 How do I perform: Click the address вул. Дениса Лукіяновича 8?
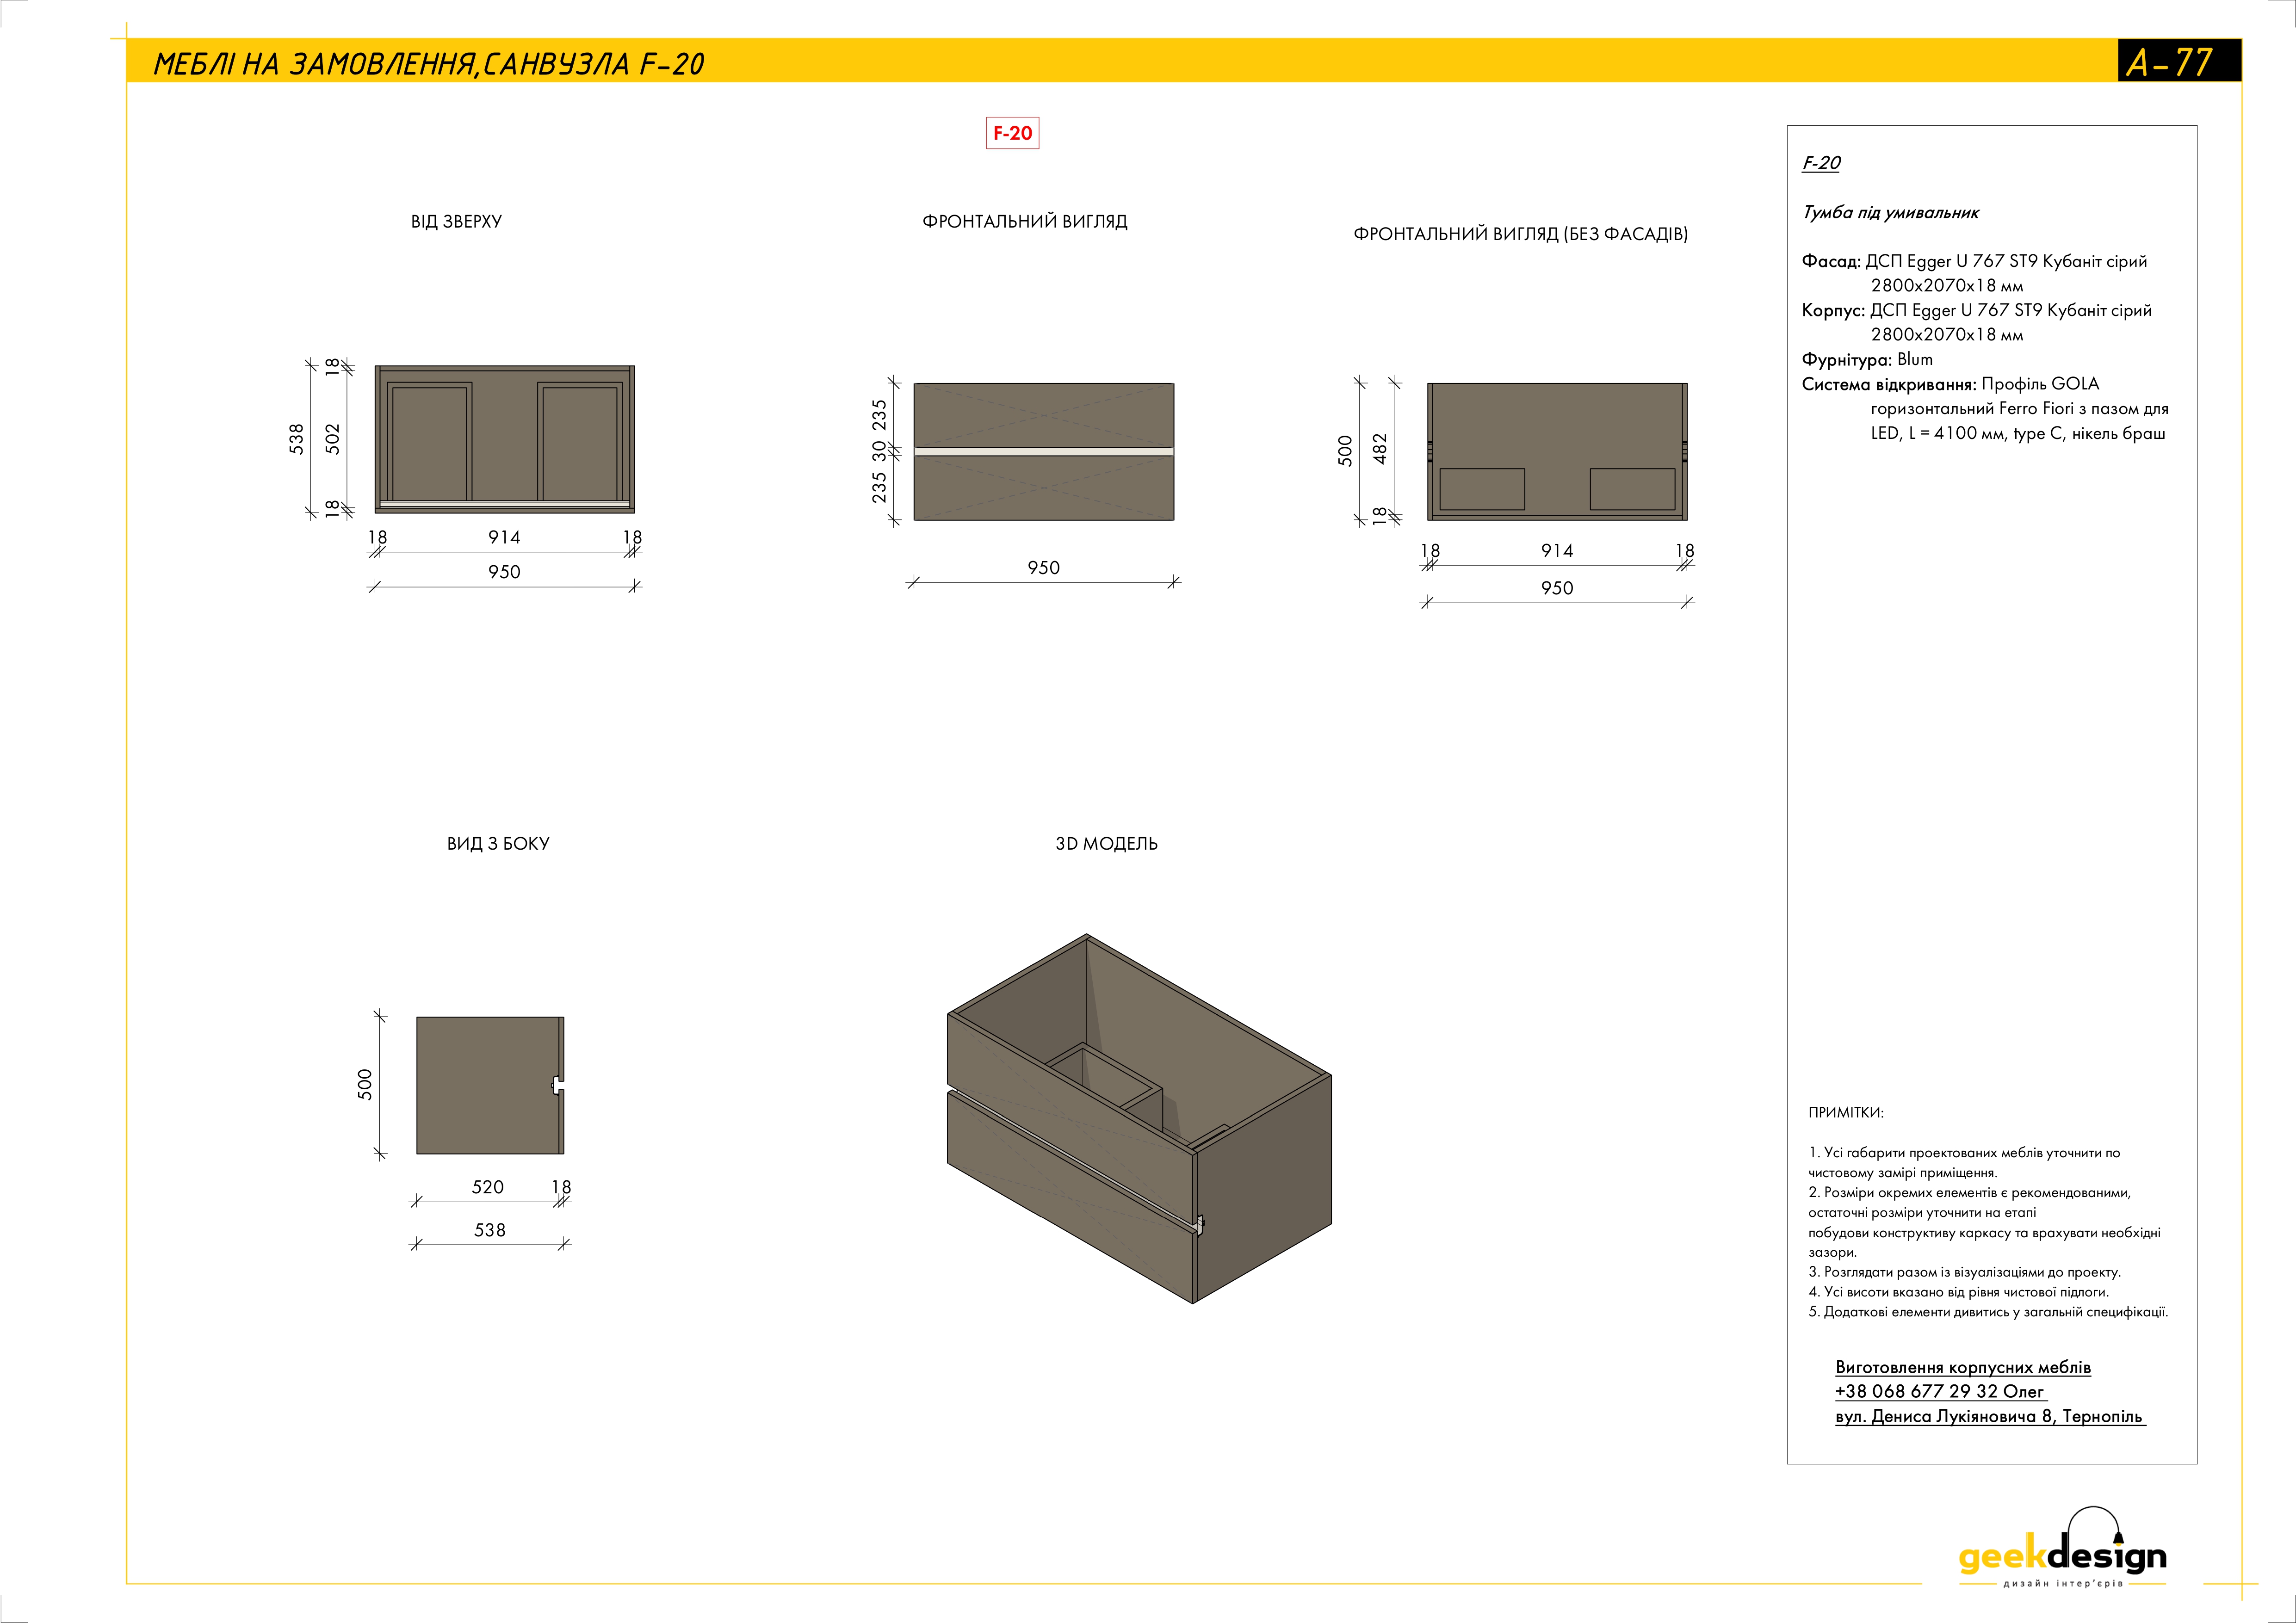pos(1988,1416)
